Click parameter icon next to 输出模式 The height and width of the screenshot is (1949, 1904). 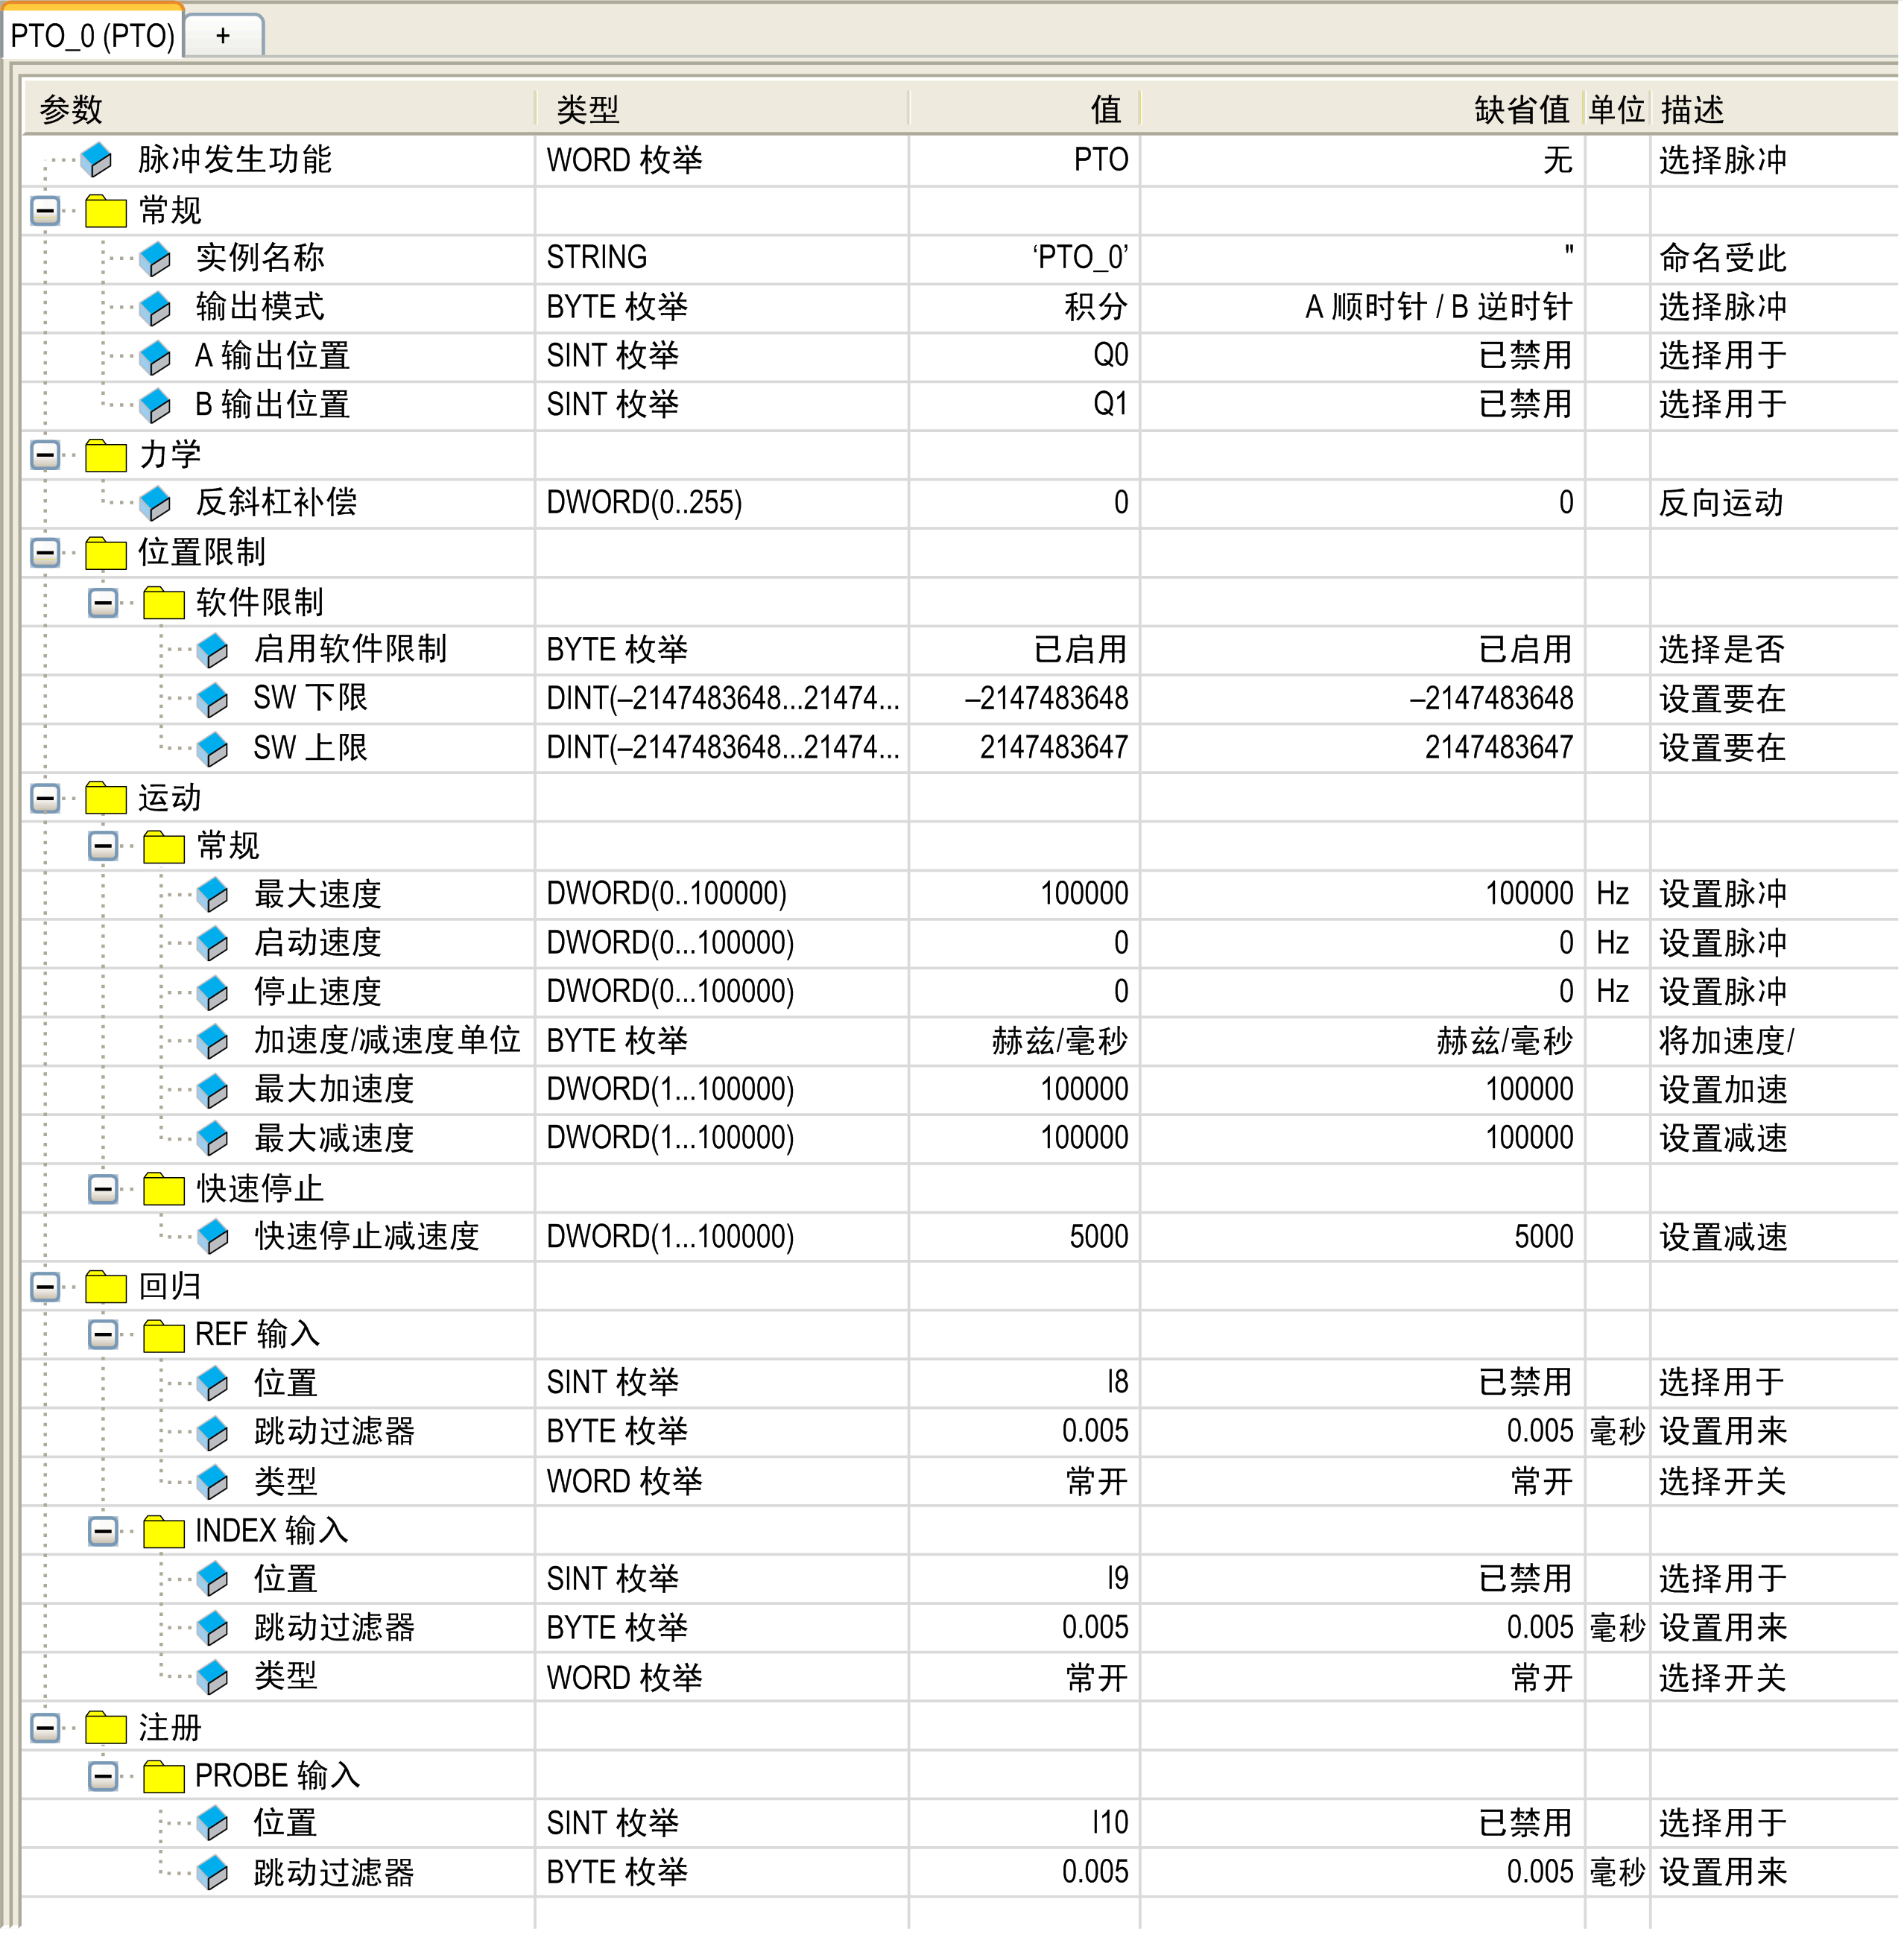click(x=155, y=308)
